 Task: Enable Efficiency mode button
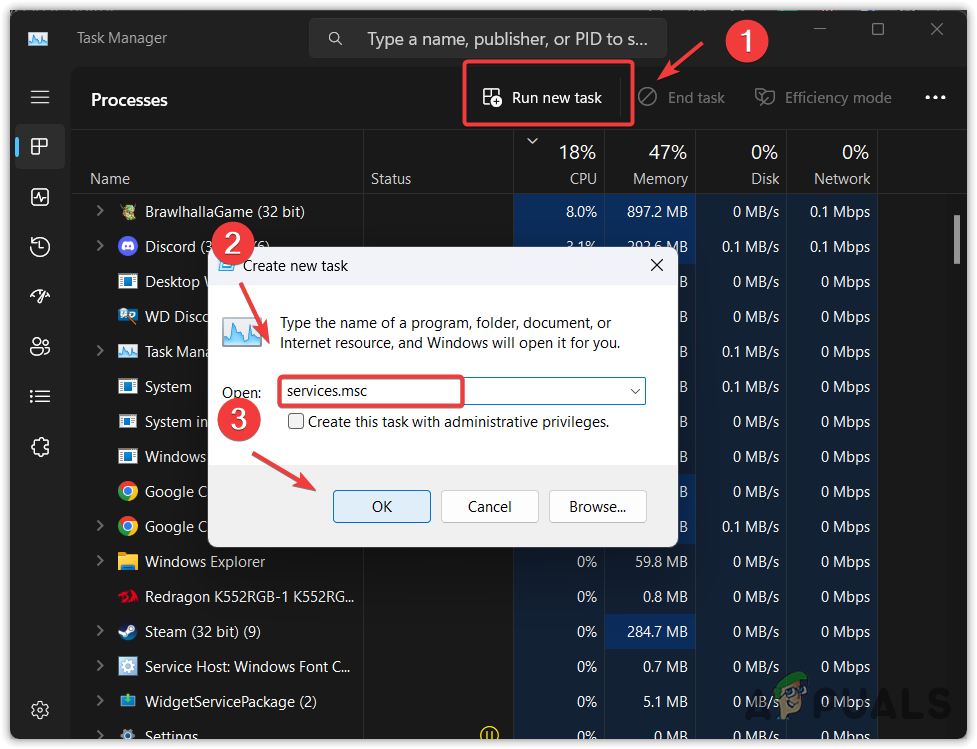click(823, 98)
